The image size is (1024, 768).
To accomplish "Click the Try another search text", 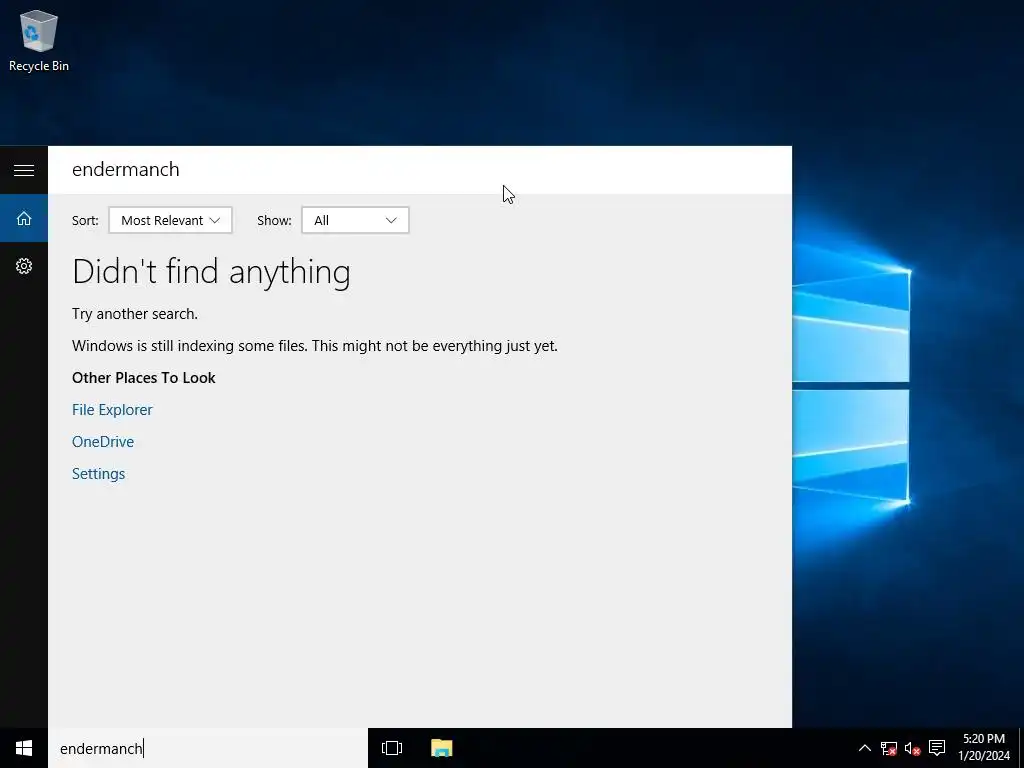I will click(x=135, y=313).
